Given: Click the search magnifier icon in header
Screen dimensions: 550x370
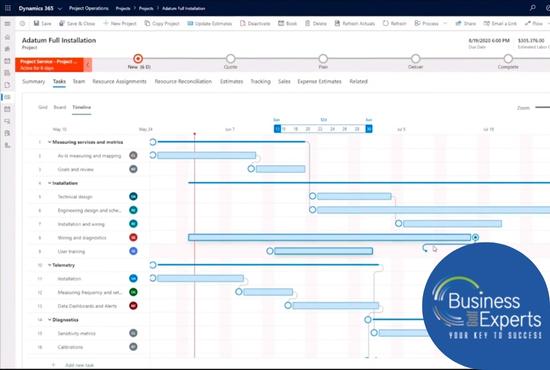Looking at the screenshot, I should (532, 8).
